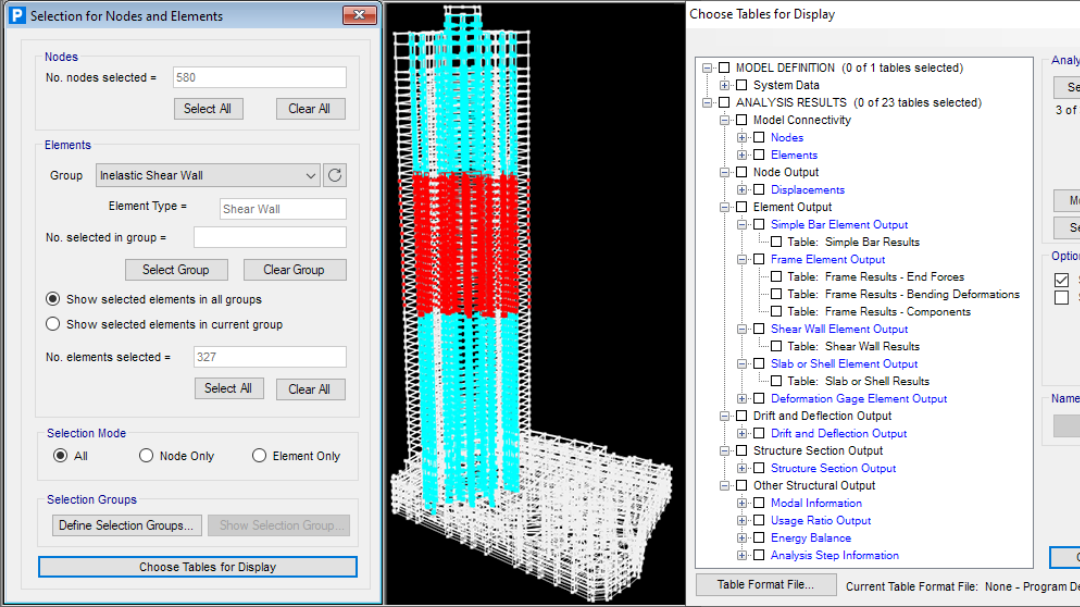Collapse the Element Output tree branch
The image size is (1080, 607).
[x=724, y=207]
